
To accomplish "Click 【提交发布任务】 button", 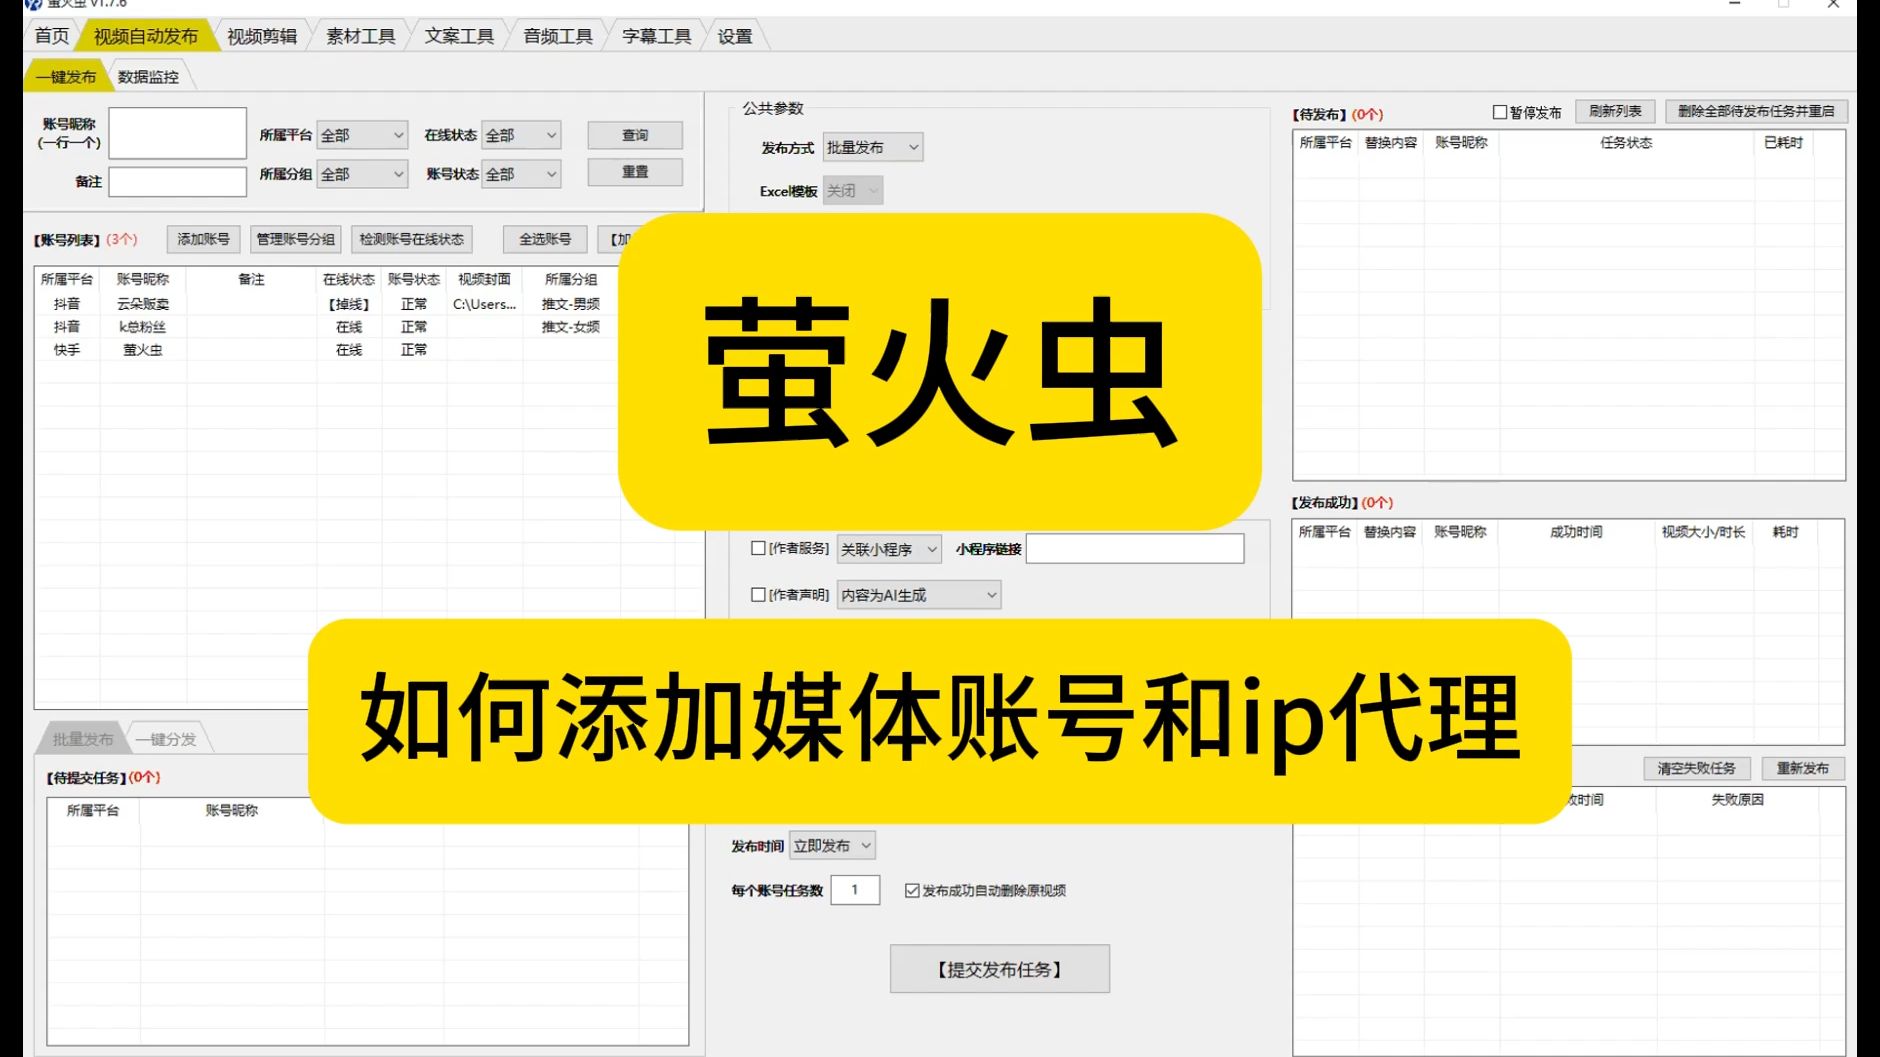I will (x=1000, y=969).
